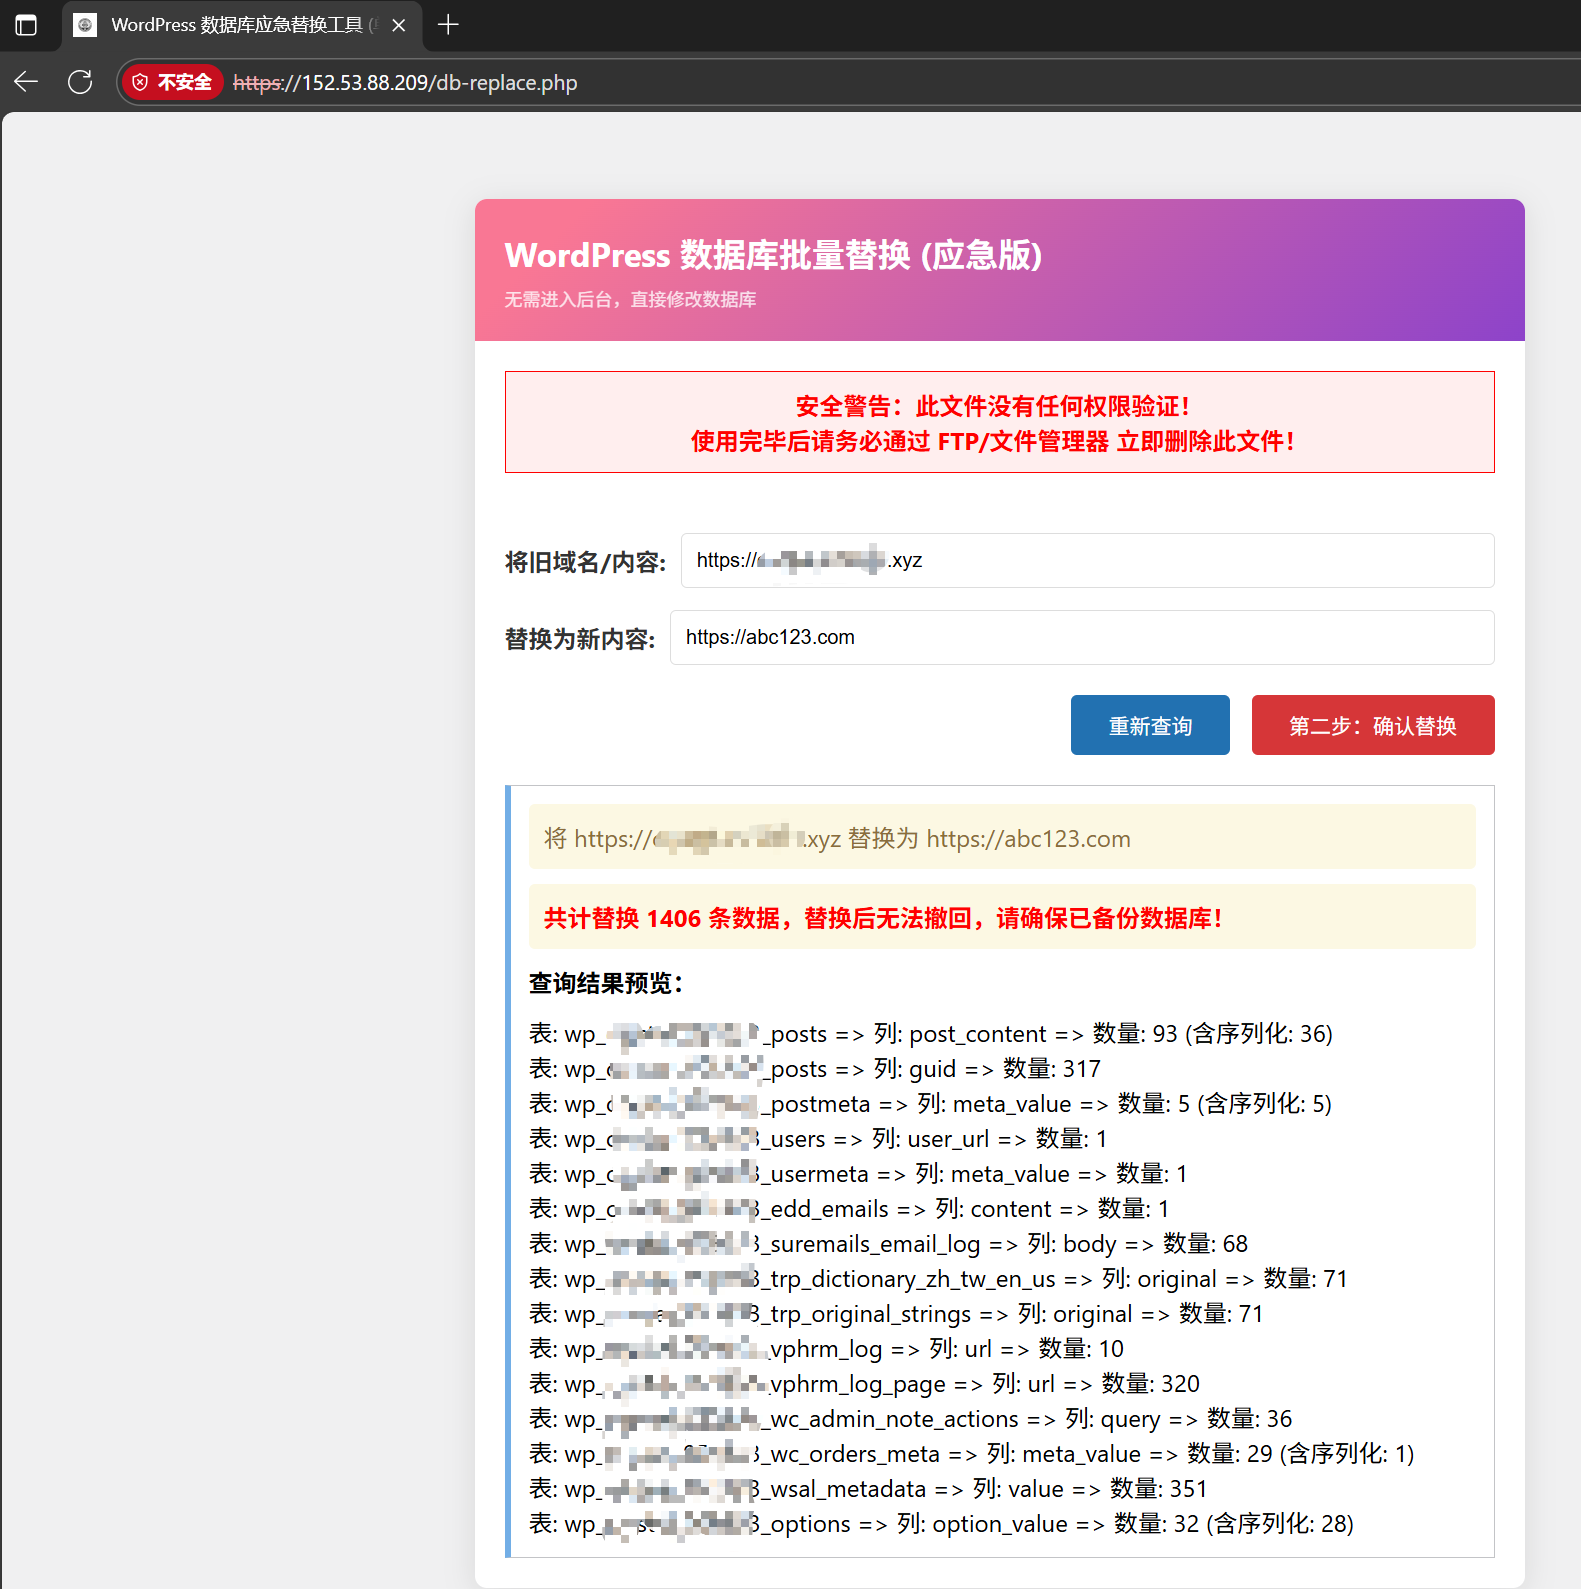Select the 共计替换 1406 条数据 warning text

click(883, 918)
